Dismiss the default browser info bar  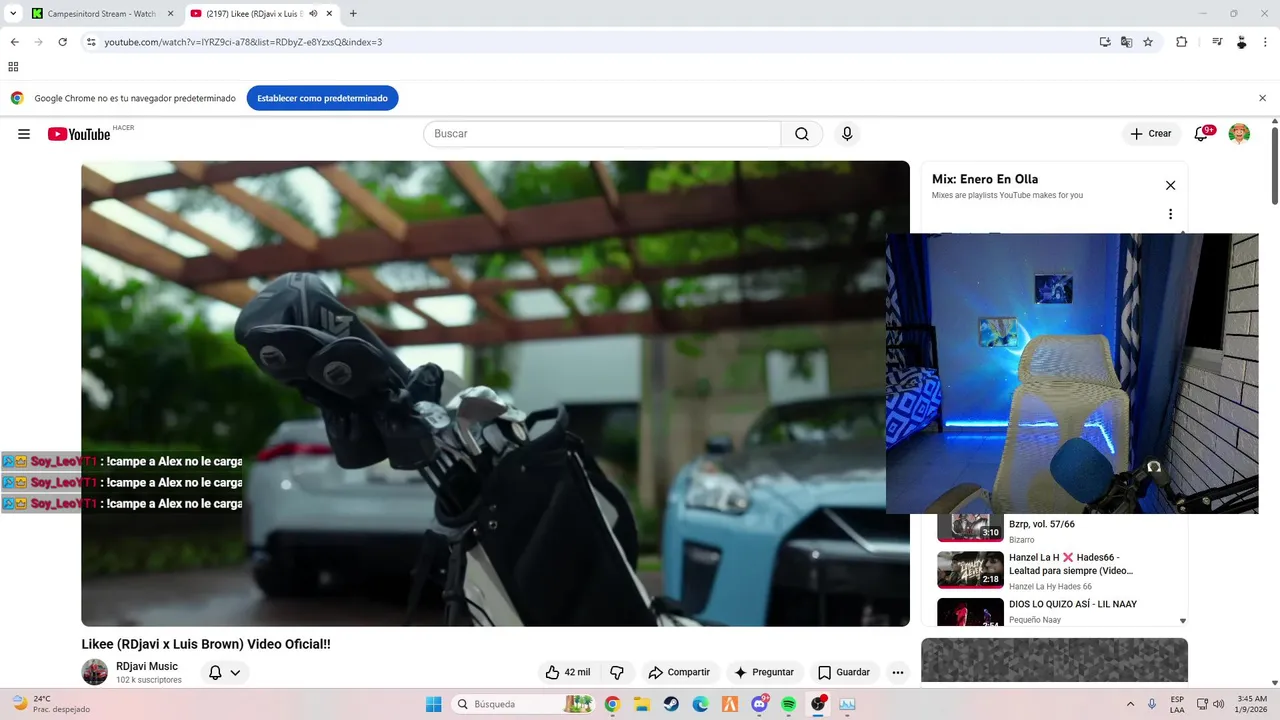pyautogui.click(x=1262, y=98)
